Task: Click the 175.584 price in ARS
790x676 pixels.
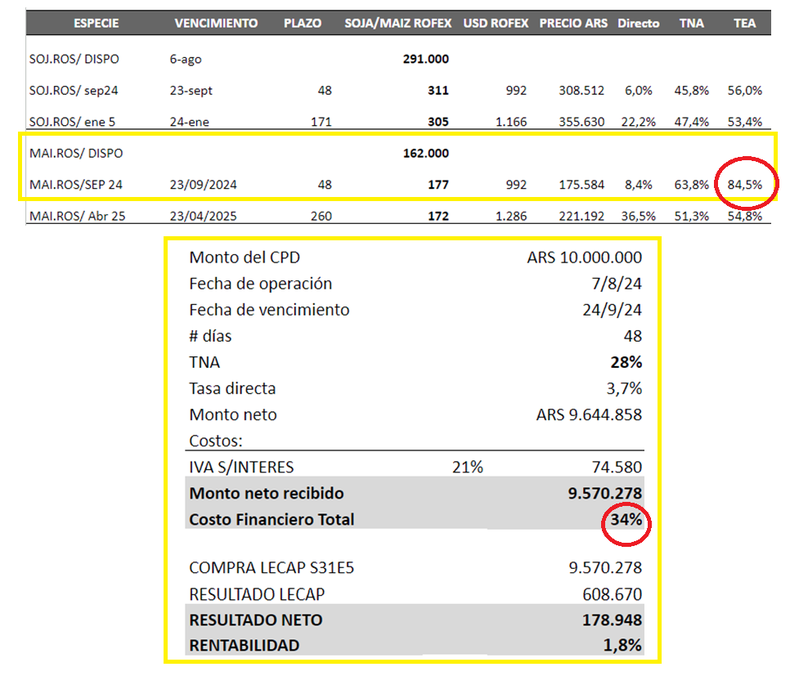Action: tap(581, 185)
